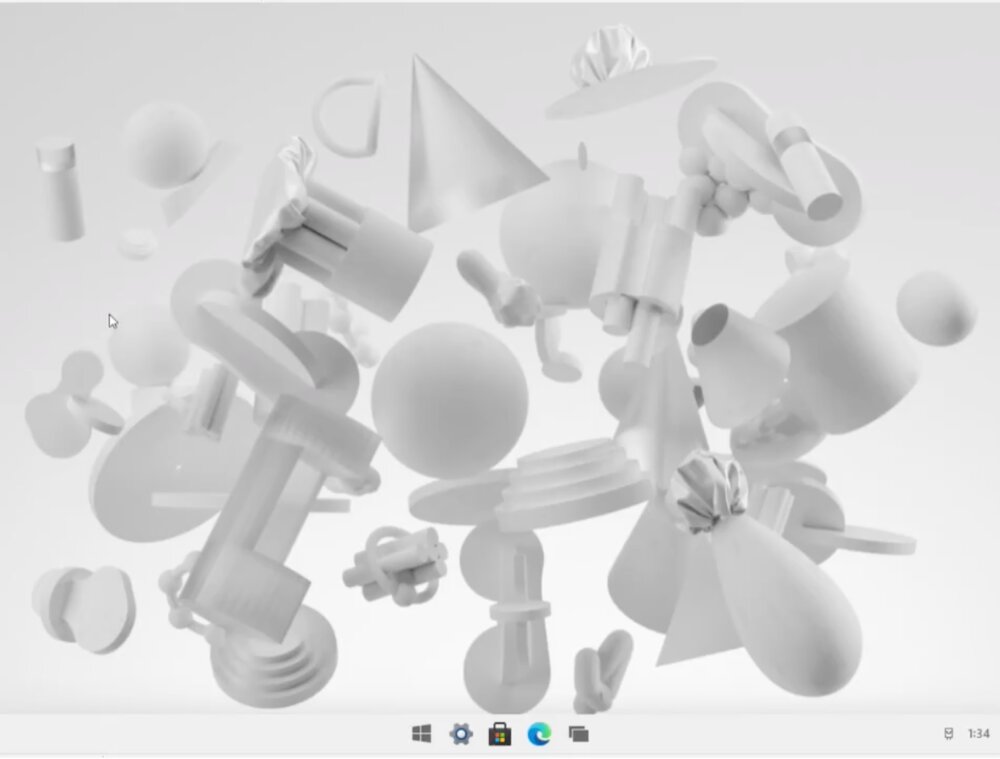This screenshot has width=1000, height=759.
Task: Click the system tray status icon
Action: click(949, 735)
